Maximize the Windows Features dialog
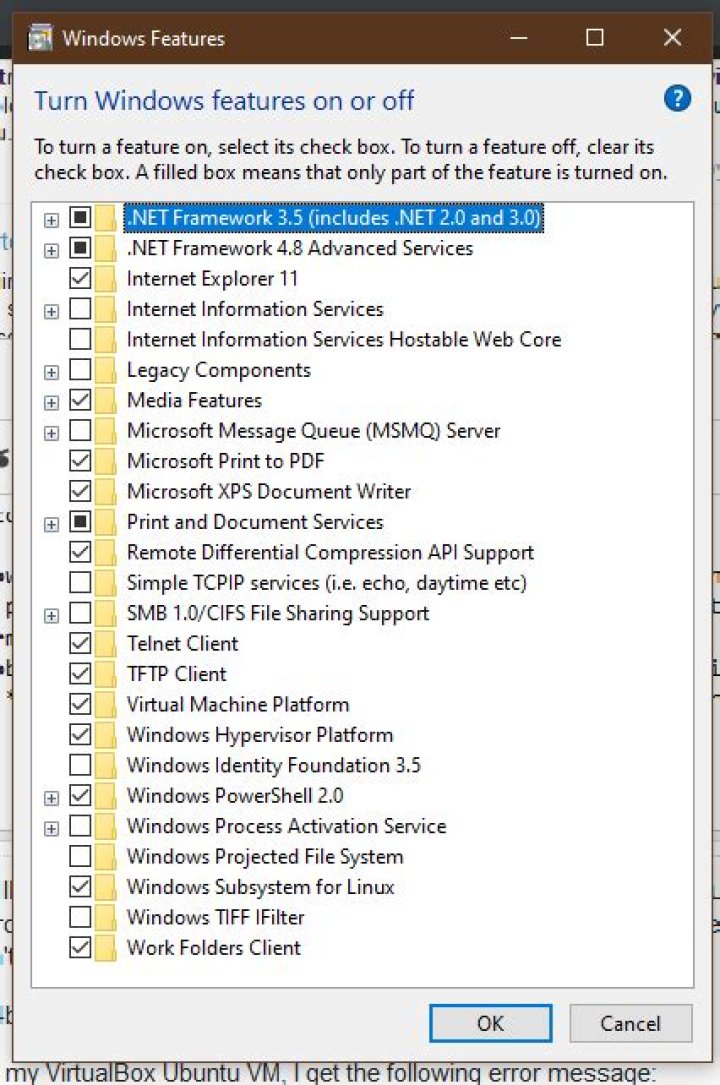The height and width of the screenshot is (1085, 720). pos(595,37)
